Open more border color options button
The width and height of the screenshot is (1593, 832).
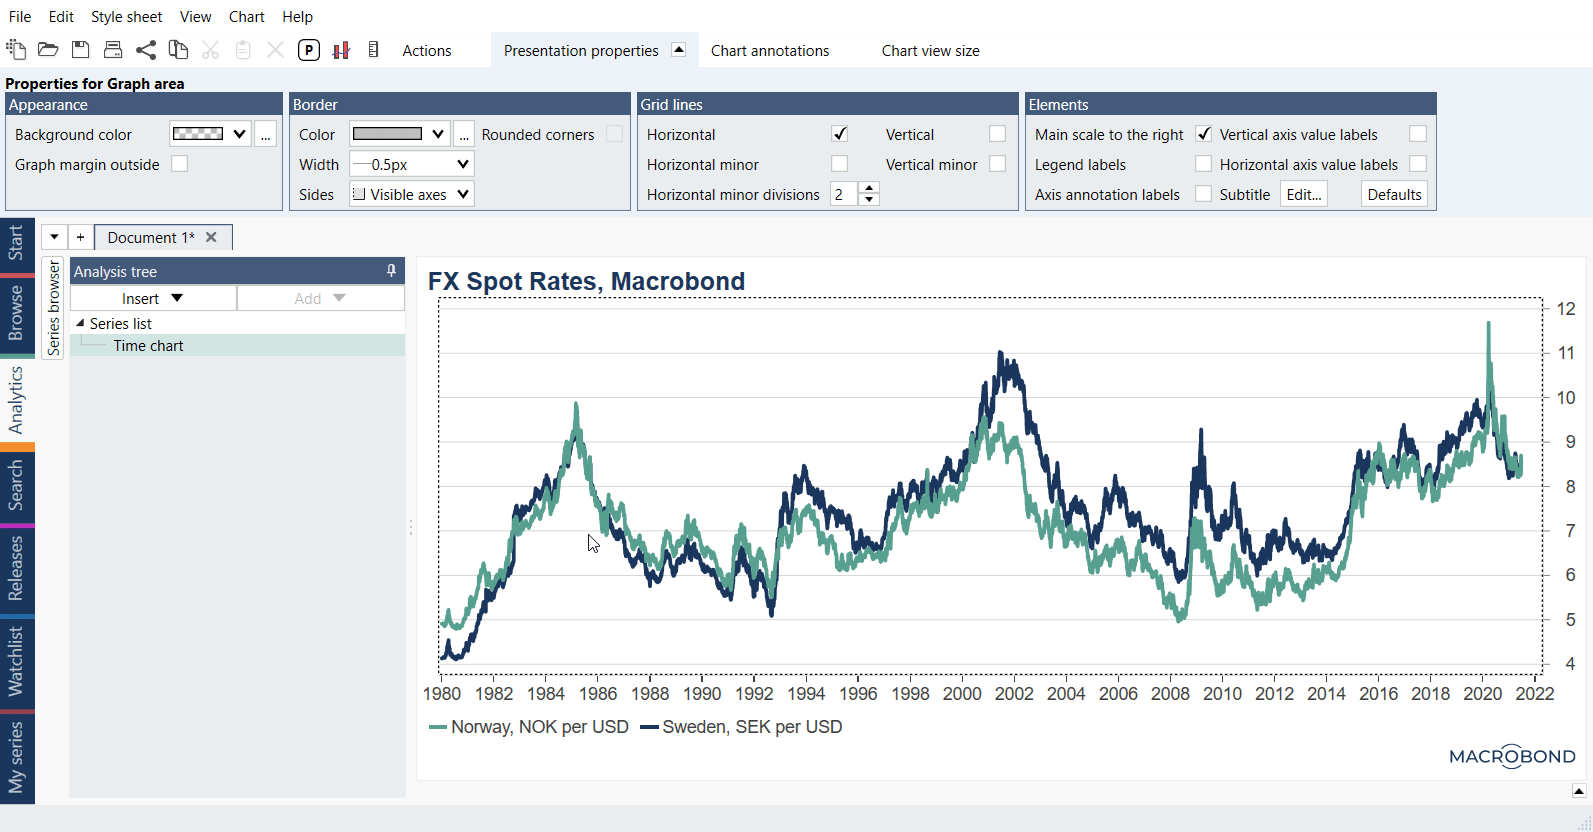click(464, 134)
